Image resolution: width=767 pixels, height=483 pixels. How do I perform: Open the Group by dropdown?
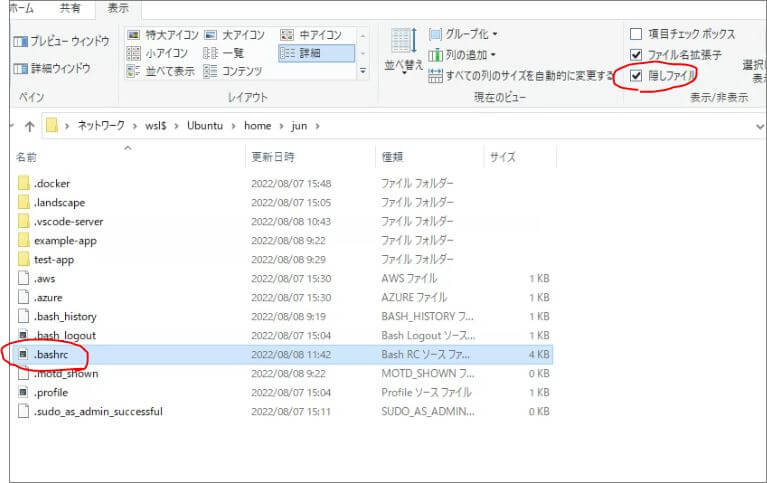coord(463,34)
